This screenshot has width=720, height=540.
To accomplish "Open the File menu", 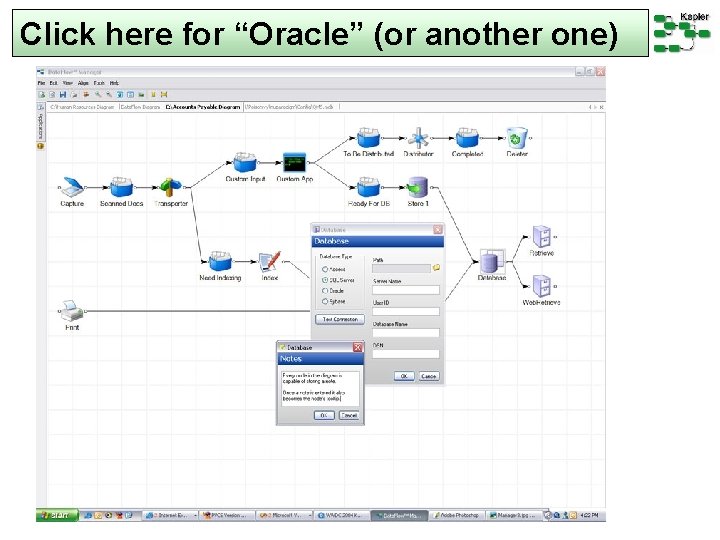I will click(x=41, y=83).
